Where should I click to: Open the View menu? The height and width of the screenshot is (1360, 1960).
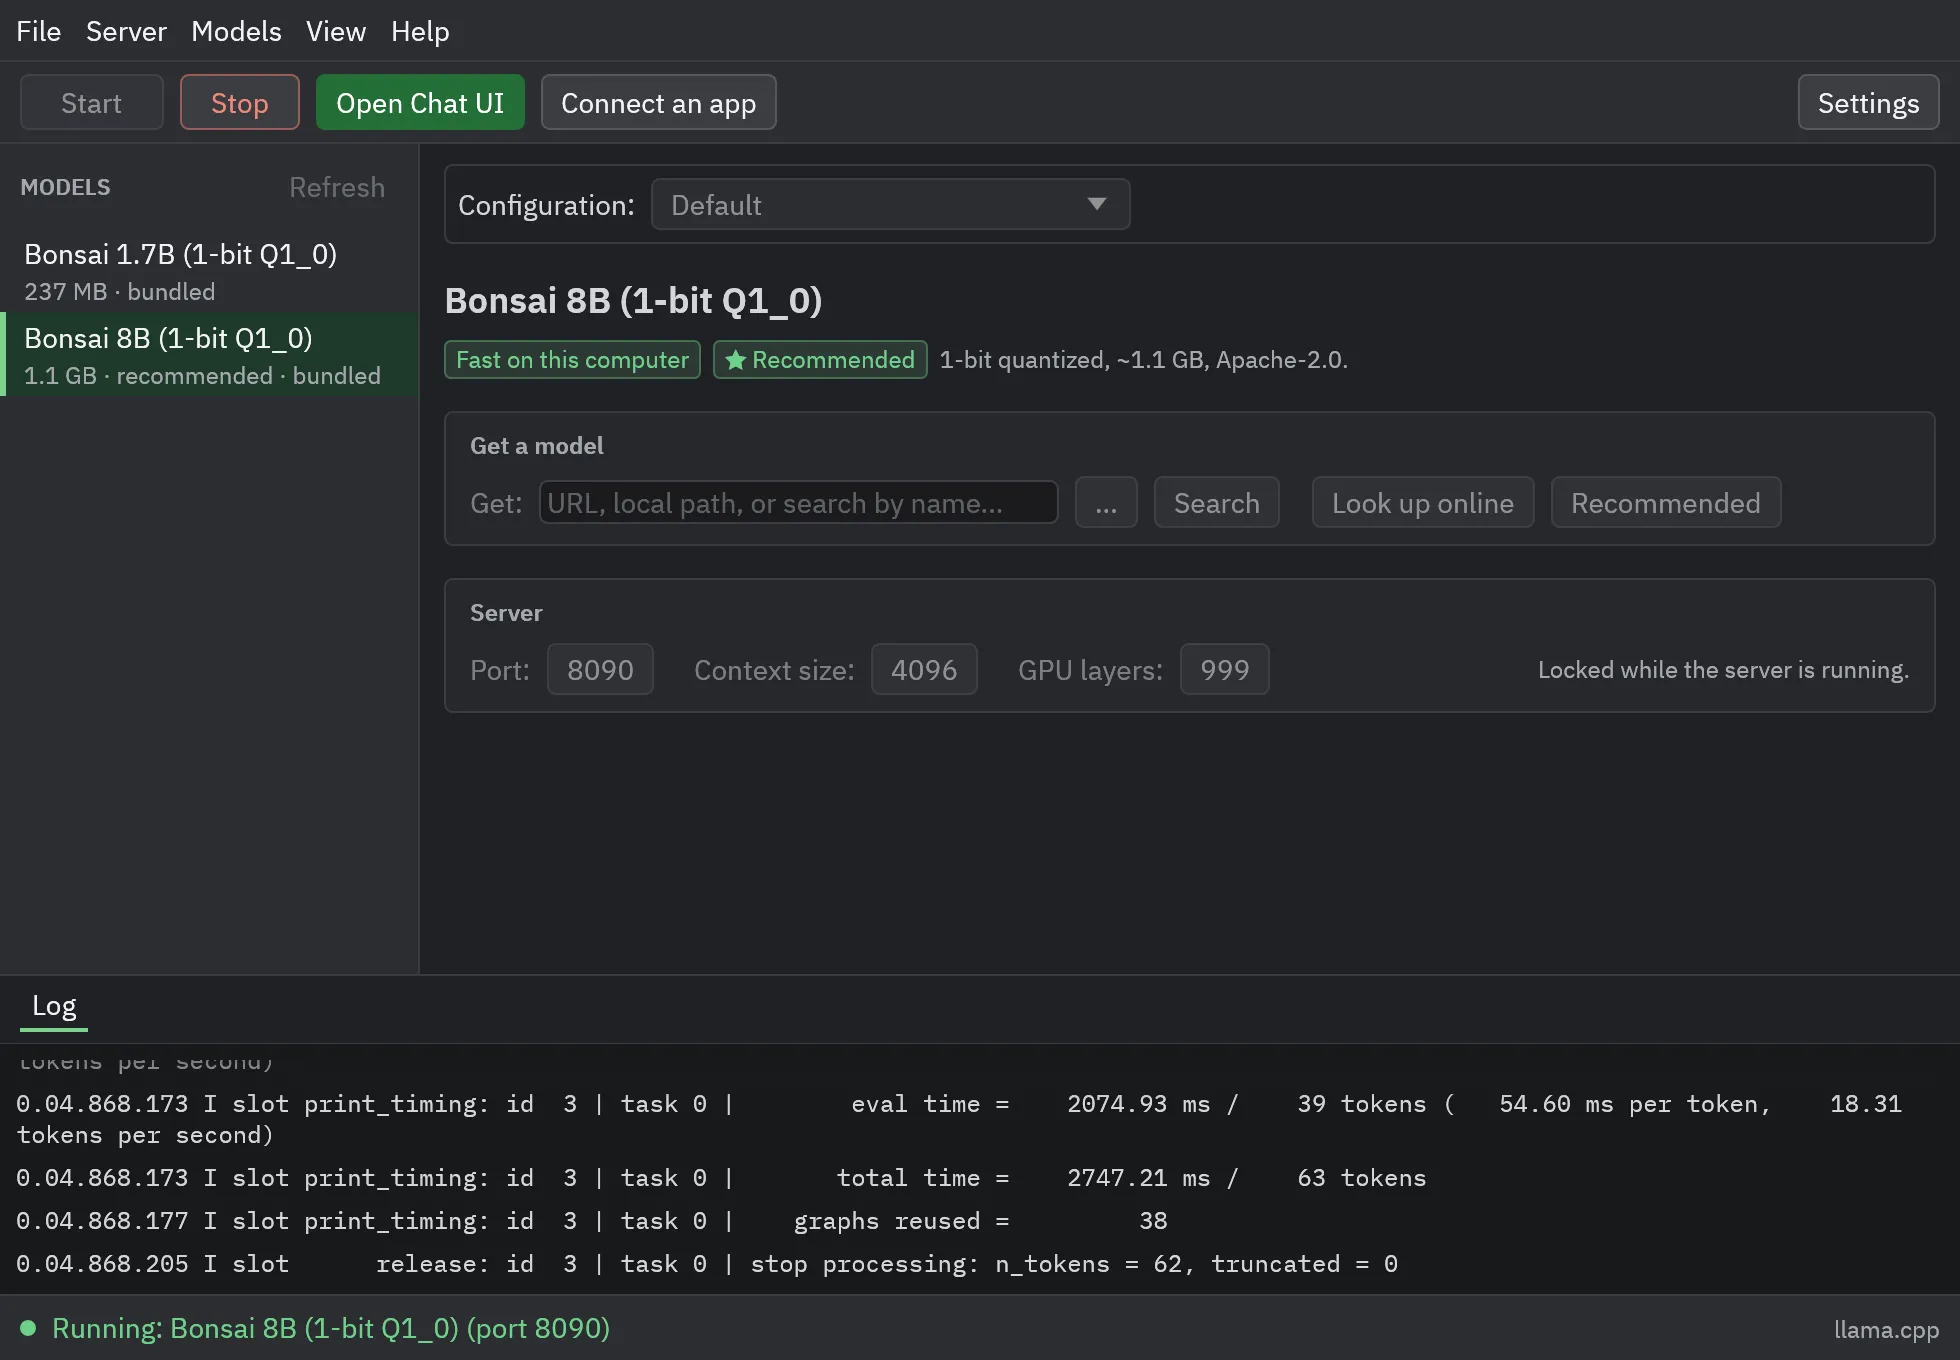335,31
